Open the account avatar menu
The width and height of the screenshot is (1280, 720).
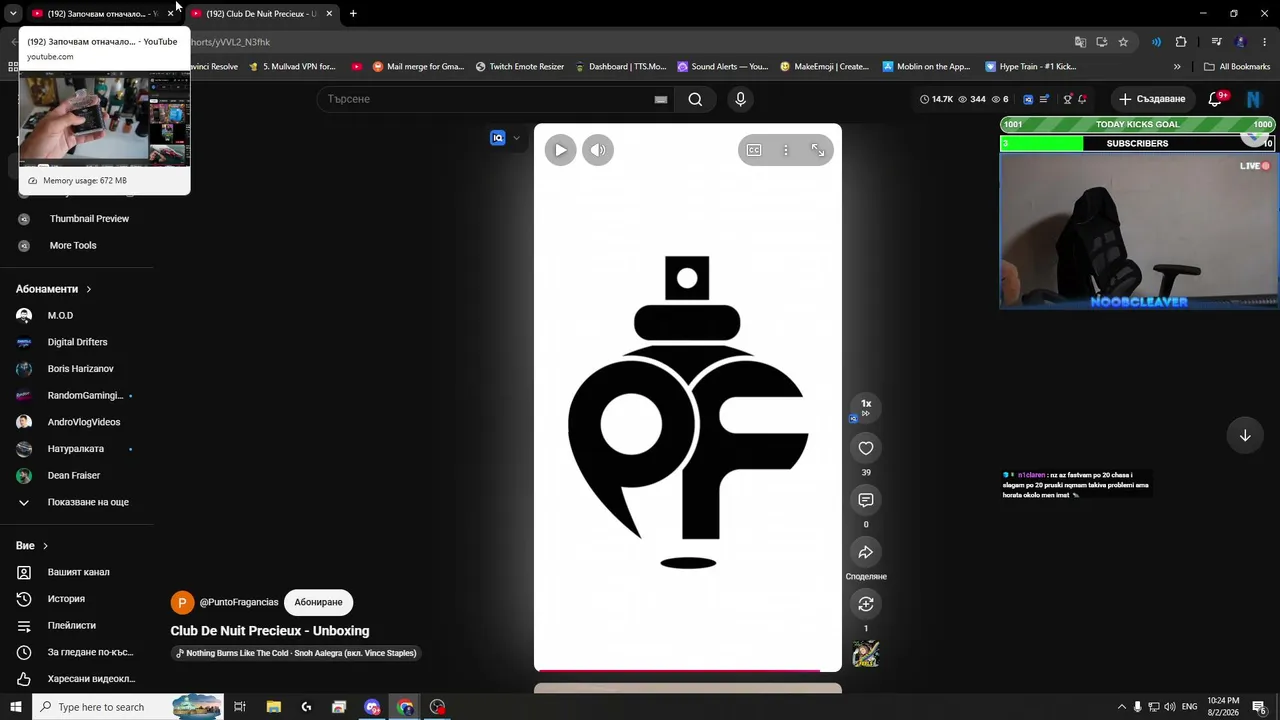click(1253, 99)
